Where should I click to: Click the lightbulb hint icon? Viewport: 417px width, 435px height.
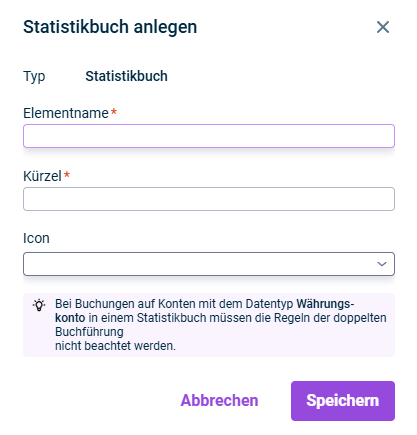click(39, 305)
